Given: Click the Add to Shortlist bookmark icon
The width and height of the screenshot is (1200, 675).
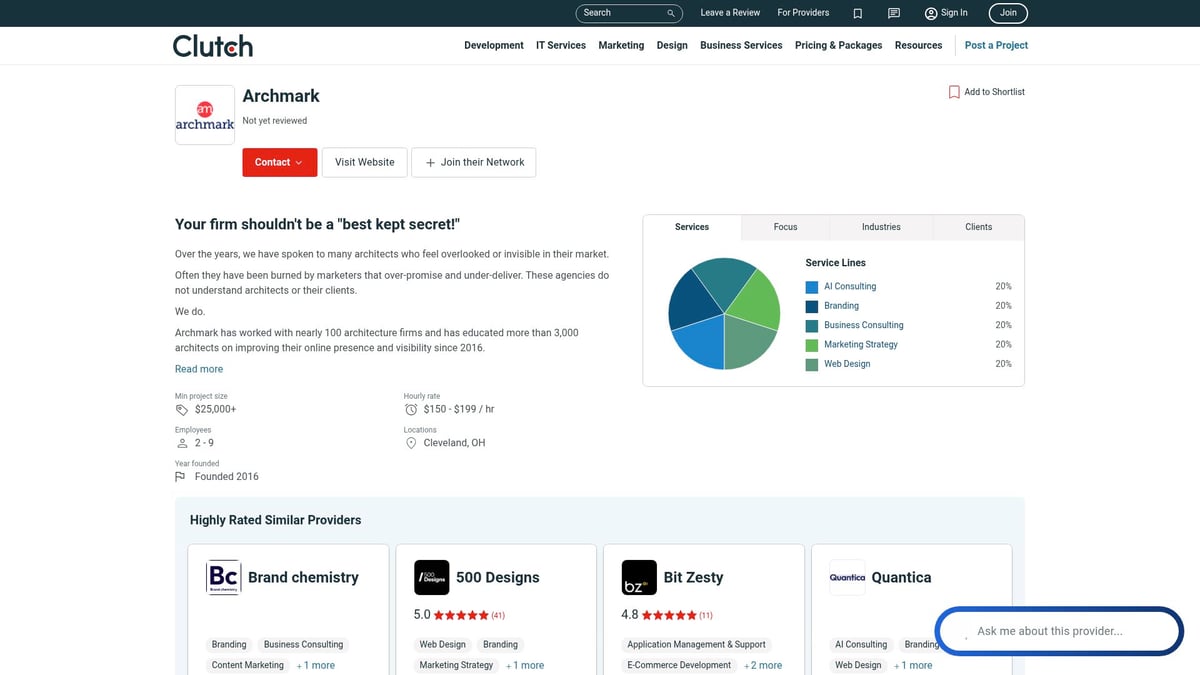Looking at the screenshot, I should click(954, 92).
